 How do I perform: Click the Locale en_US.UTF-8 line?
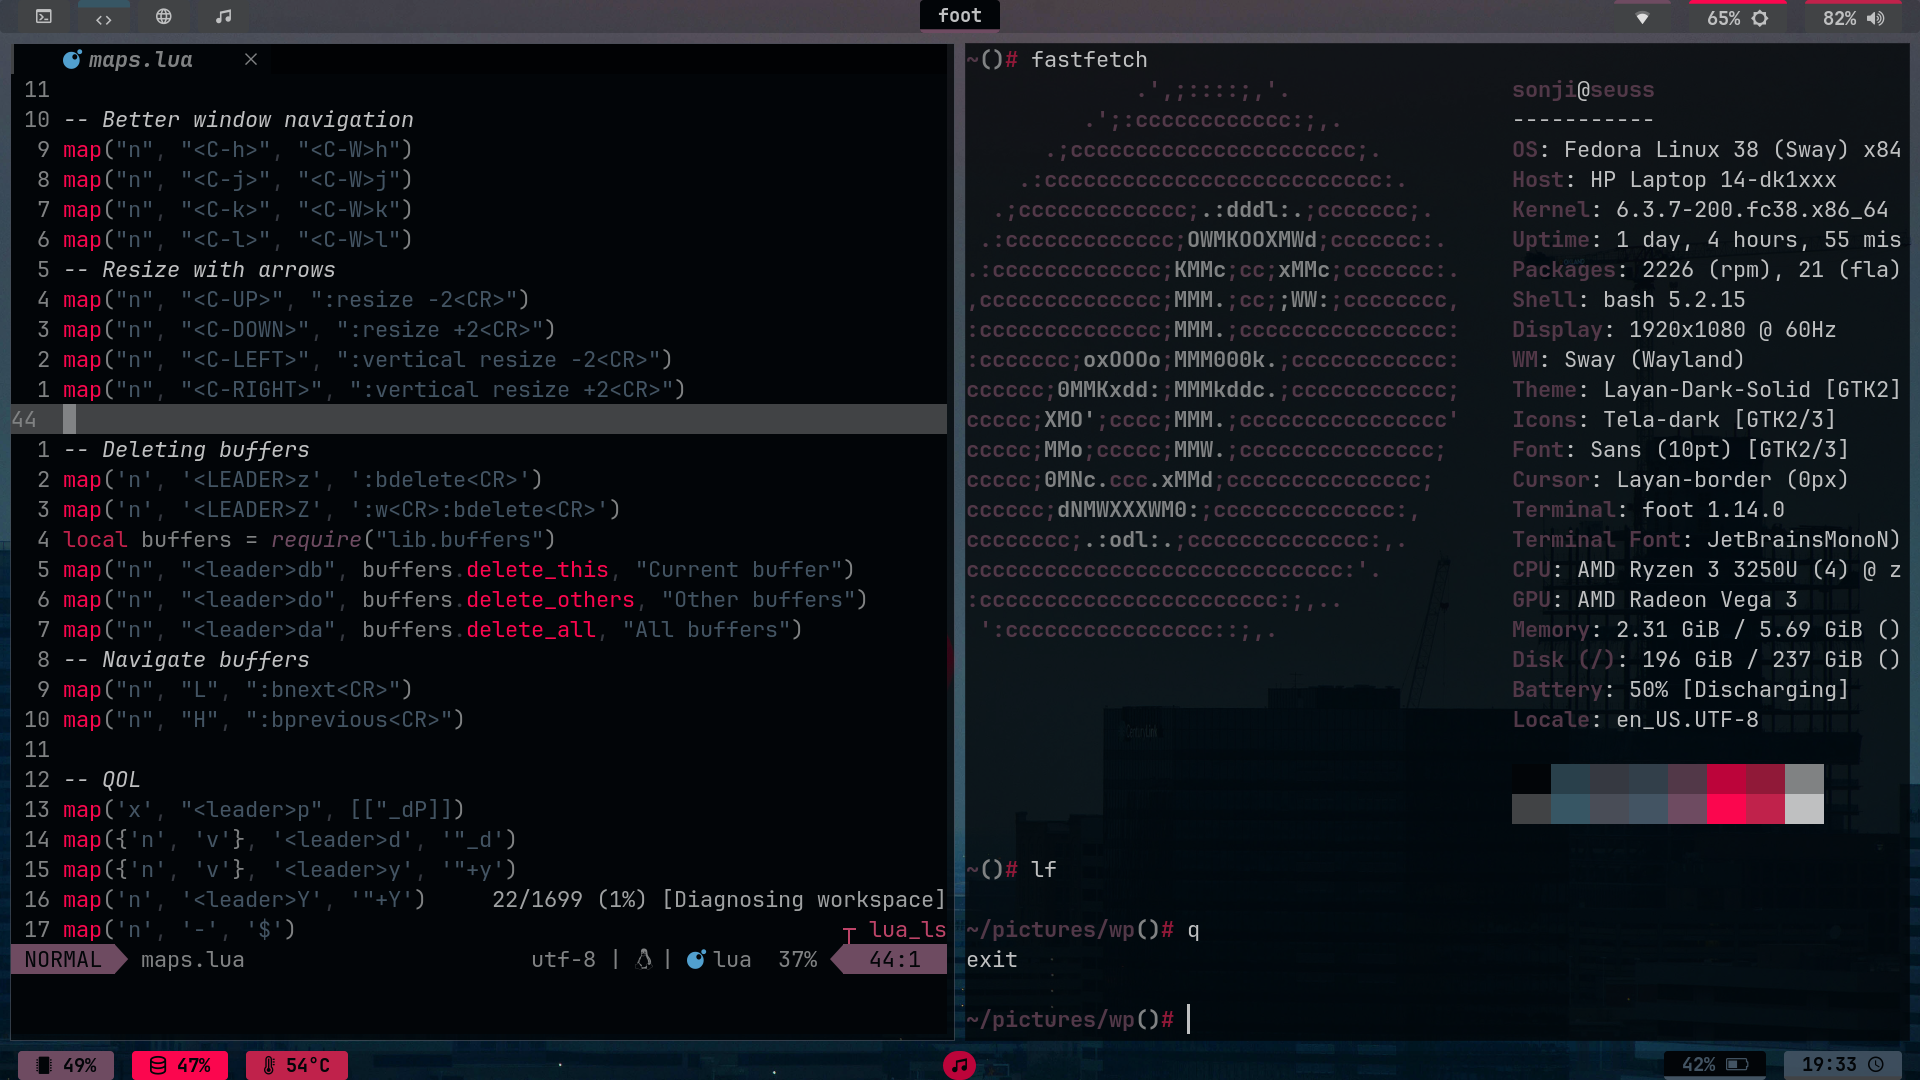[x=1635, y=719]
